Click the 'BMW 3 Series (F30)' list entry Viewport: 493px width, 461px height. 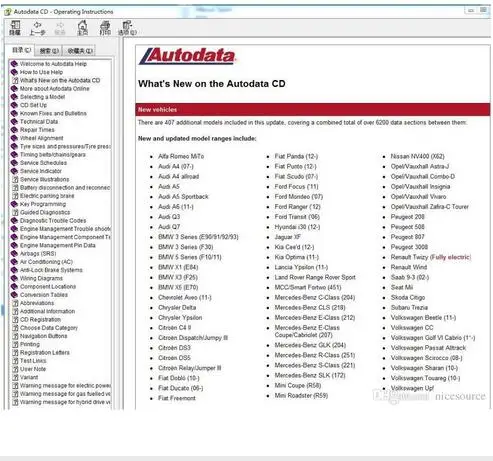coord(186,247)
